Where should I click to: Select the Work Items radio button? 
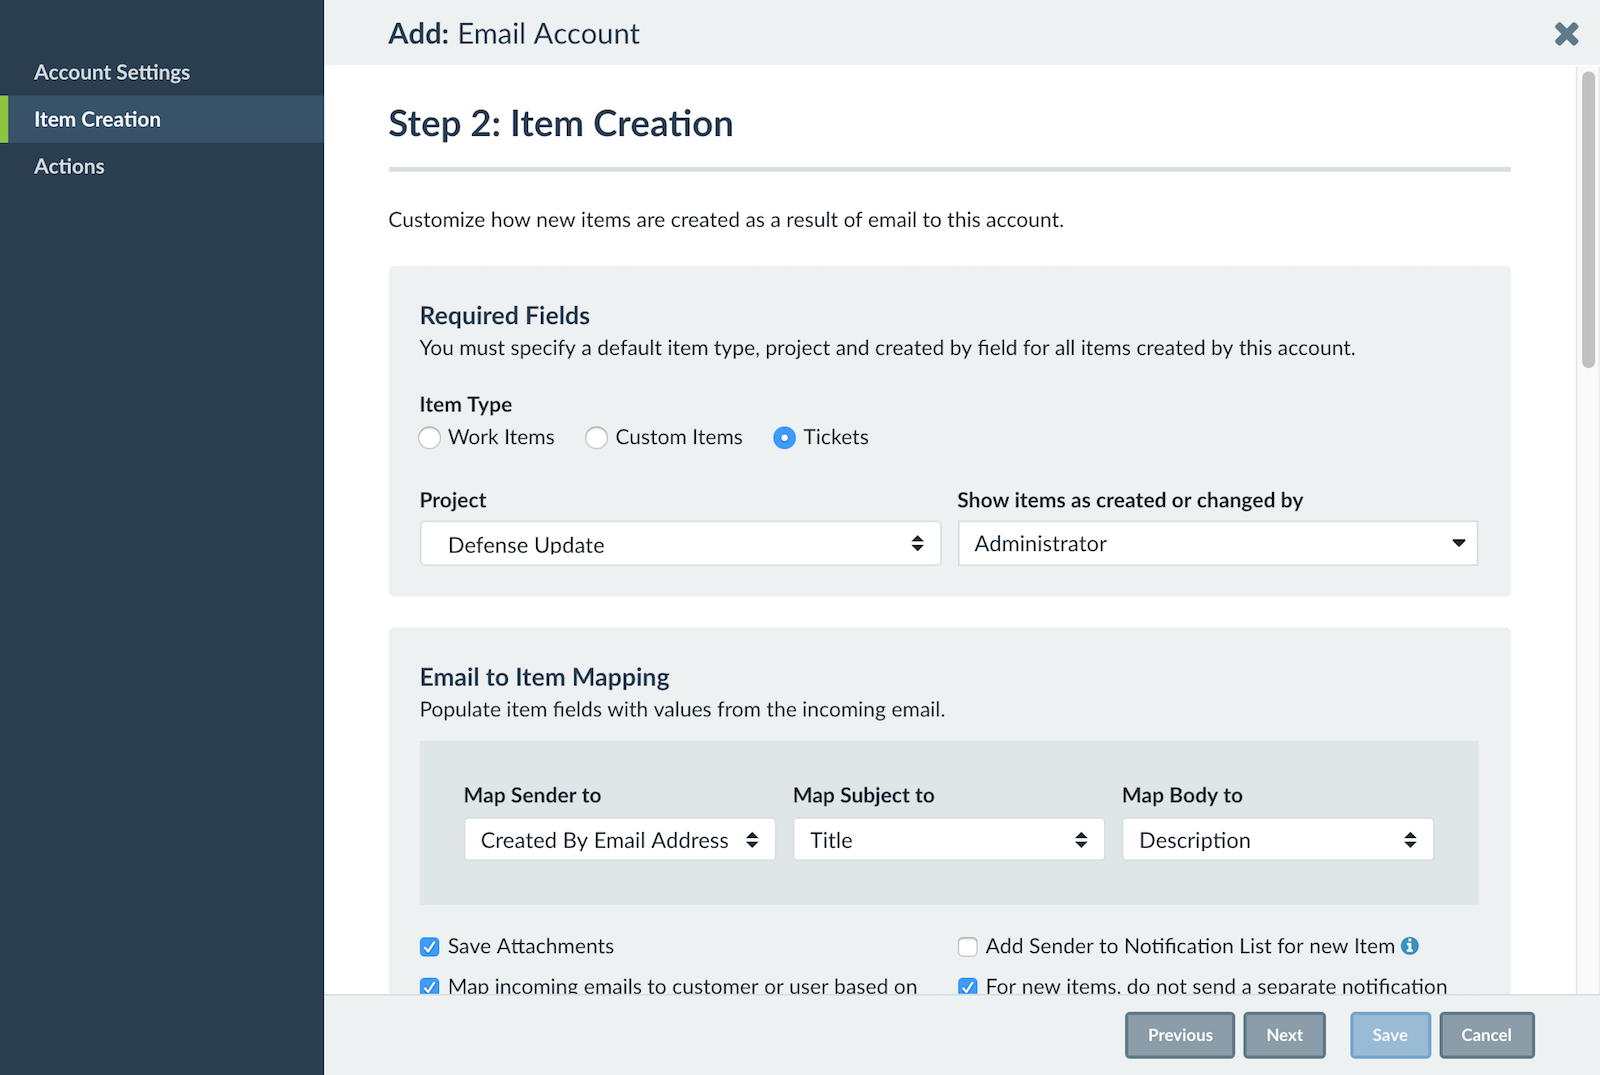[x=430, y=438]
